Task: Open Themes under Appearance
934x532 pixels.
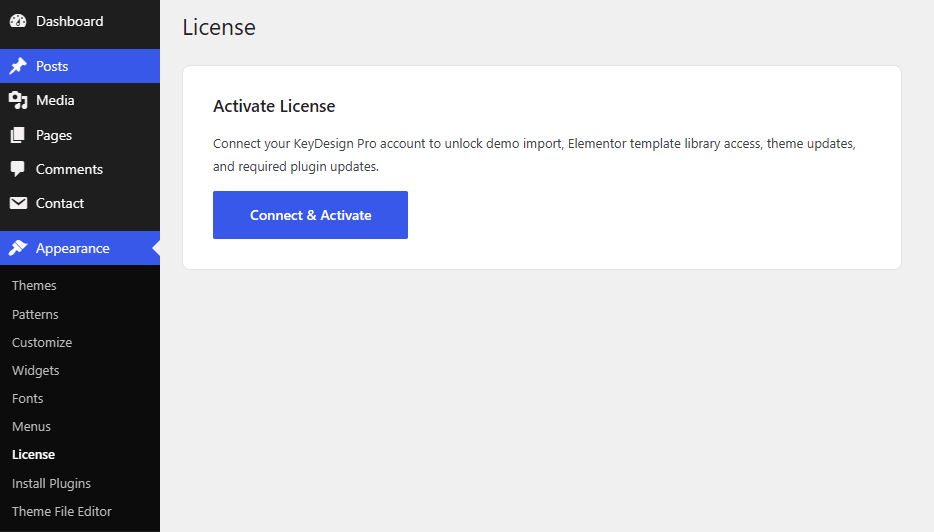Action: tap(34, 285)
